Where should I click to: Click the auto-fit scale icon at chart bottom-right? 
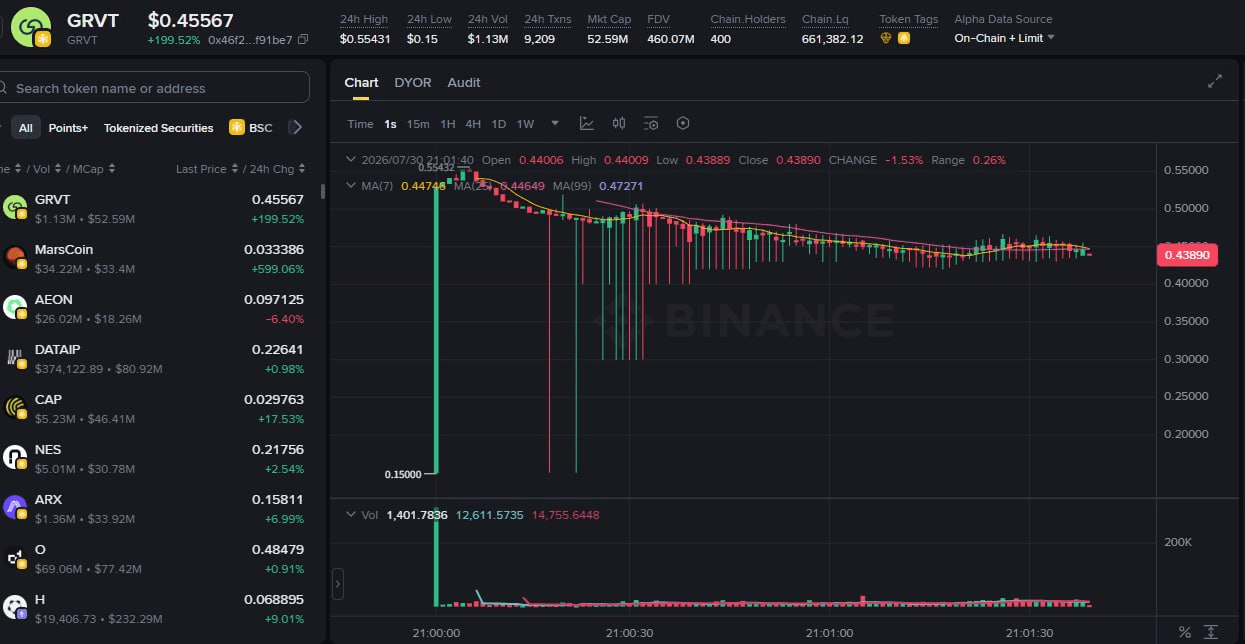point(1211,632)
